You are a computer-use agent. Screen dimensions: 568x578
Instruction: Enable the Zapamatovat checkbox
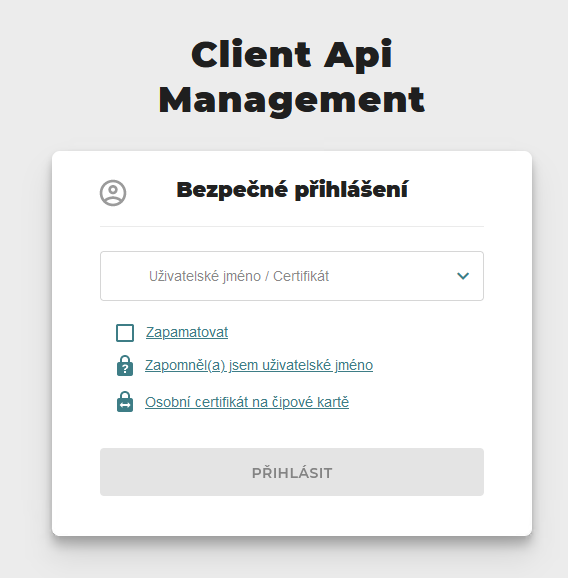pos(125,333)
